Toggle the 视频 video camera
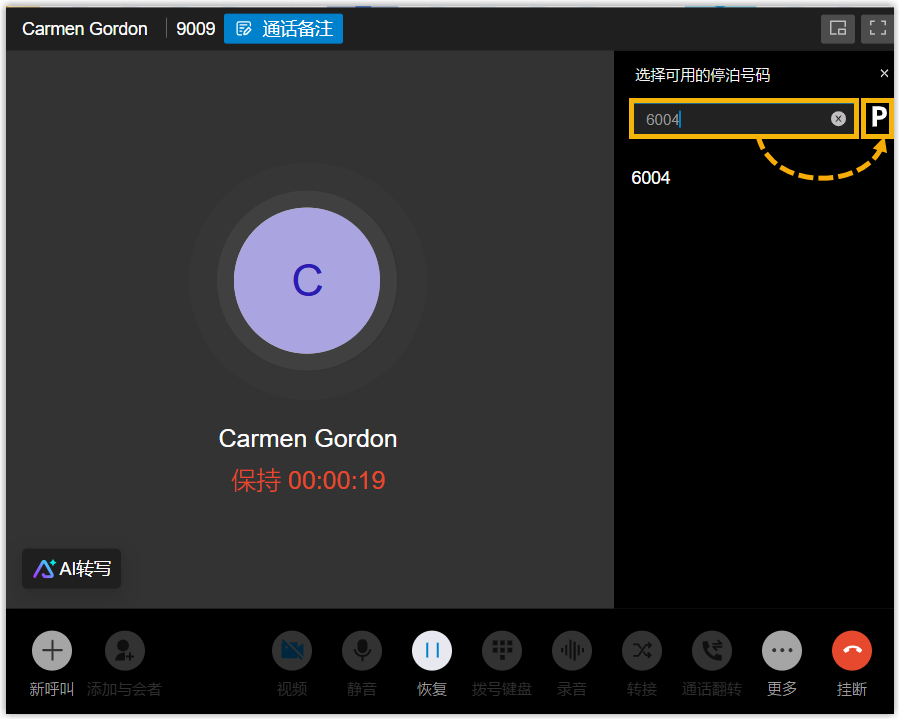Image resolution: width=900 pixels, height=720 pixels. [292, 651]
